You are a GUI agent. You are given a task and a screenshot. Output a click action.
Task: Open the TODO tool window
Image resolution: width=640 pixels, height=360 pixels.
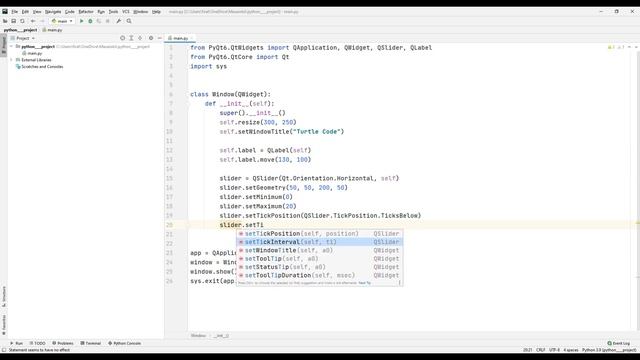point(38,343)
